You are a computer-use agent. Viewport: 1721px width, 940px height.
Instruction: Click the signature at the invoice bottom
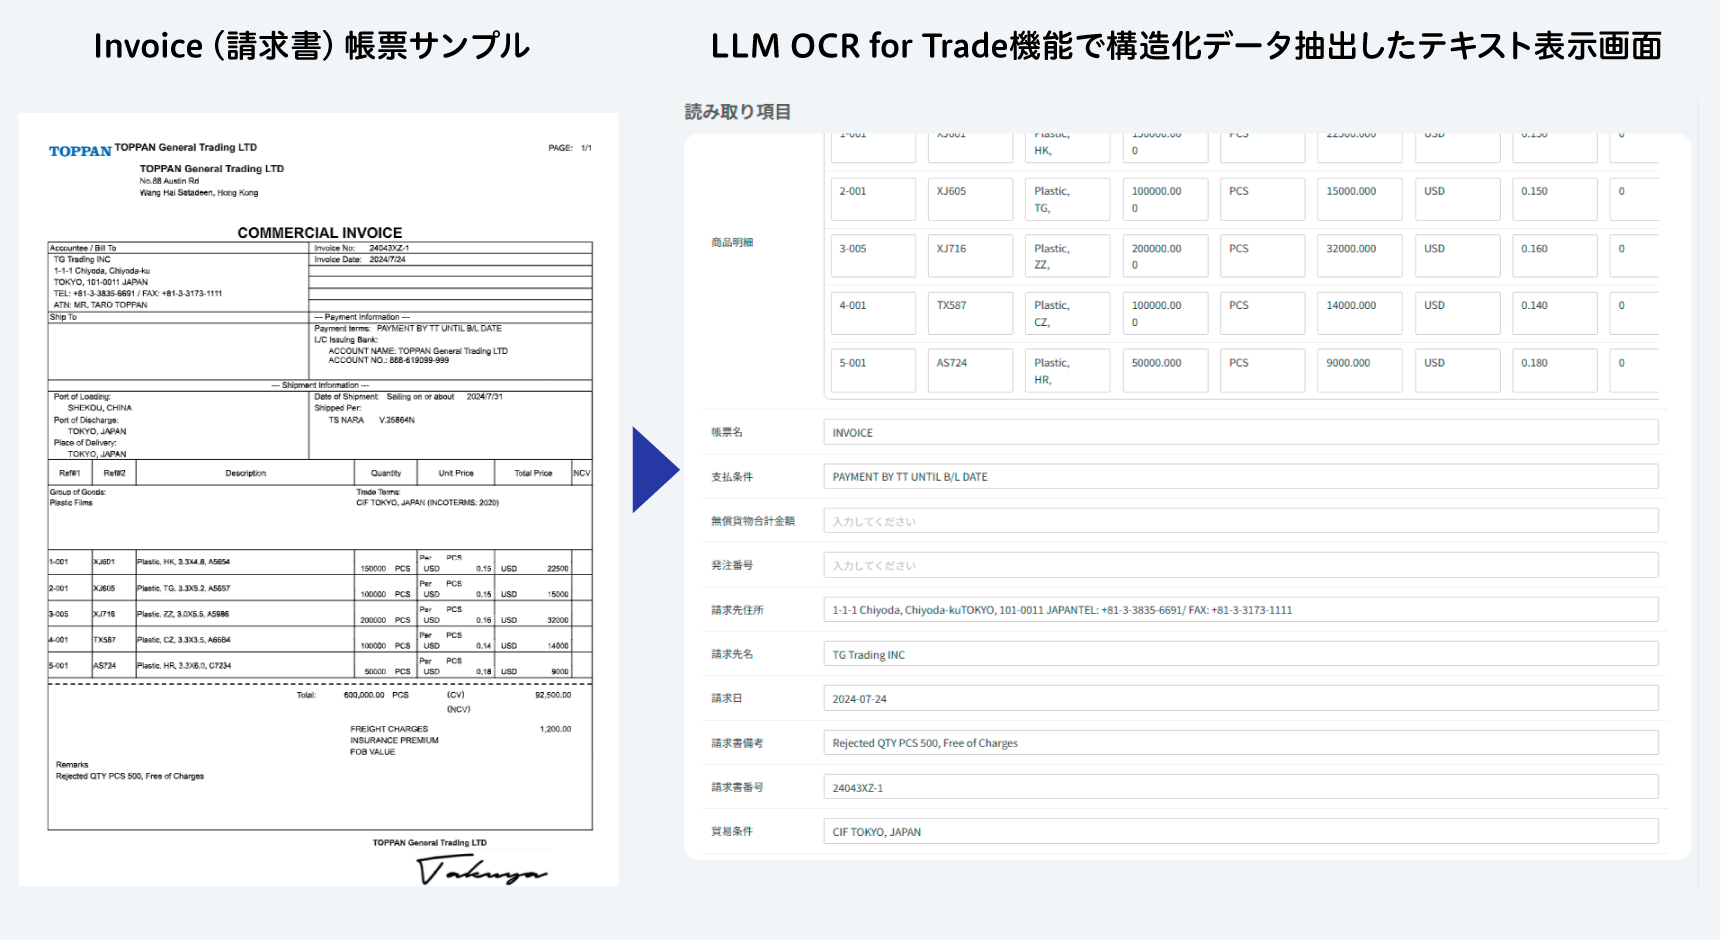pos(482,871)
